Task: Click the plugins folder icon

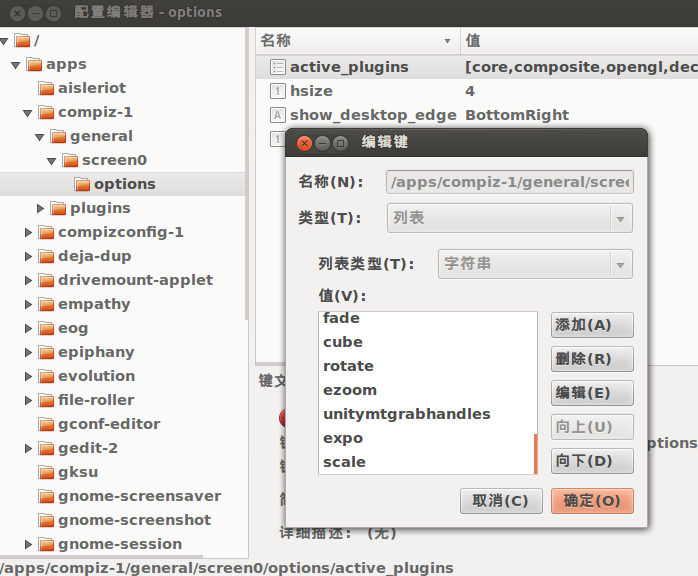Action: coord(58,208)
